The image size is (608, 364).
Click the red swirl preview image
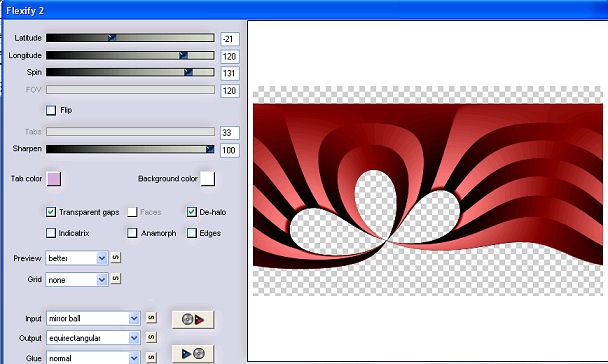tap(428, 191)
